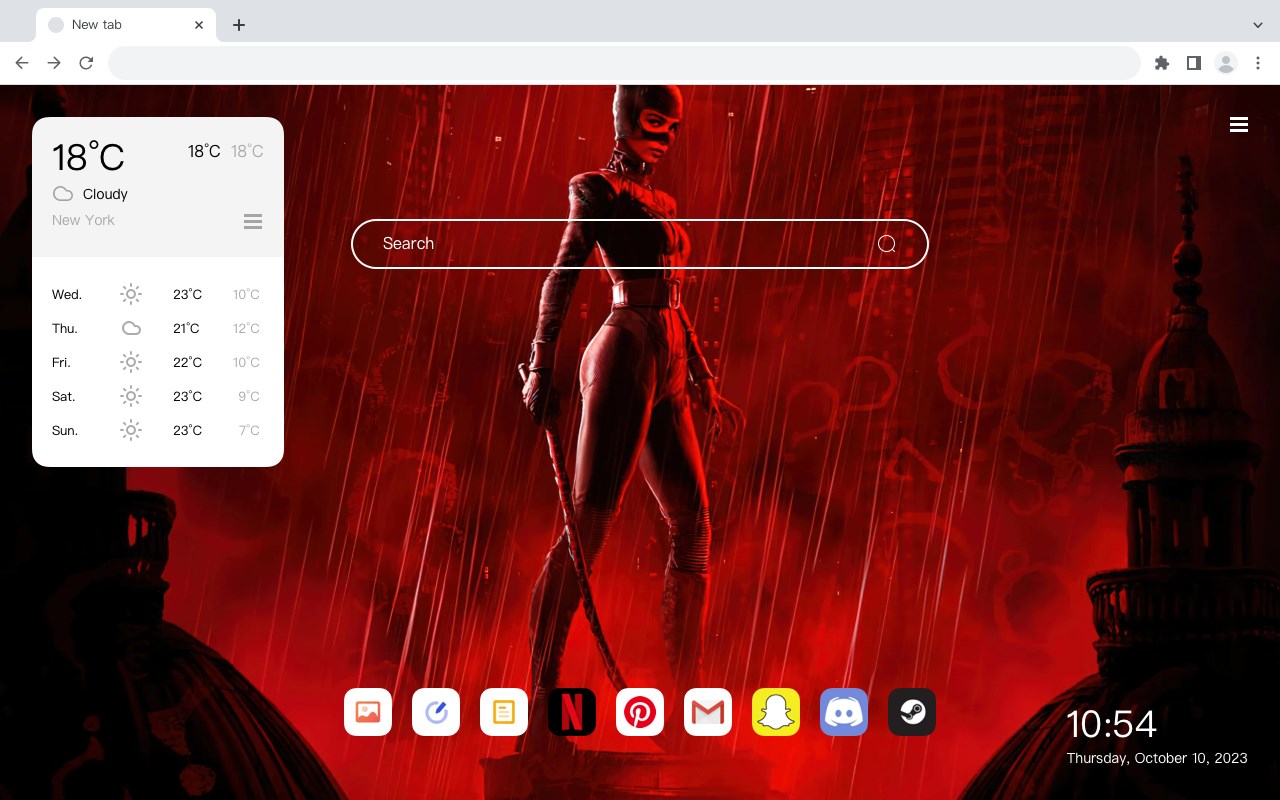
Task: Click the New York location label
Action: click(83, 220)
